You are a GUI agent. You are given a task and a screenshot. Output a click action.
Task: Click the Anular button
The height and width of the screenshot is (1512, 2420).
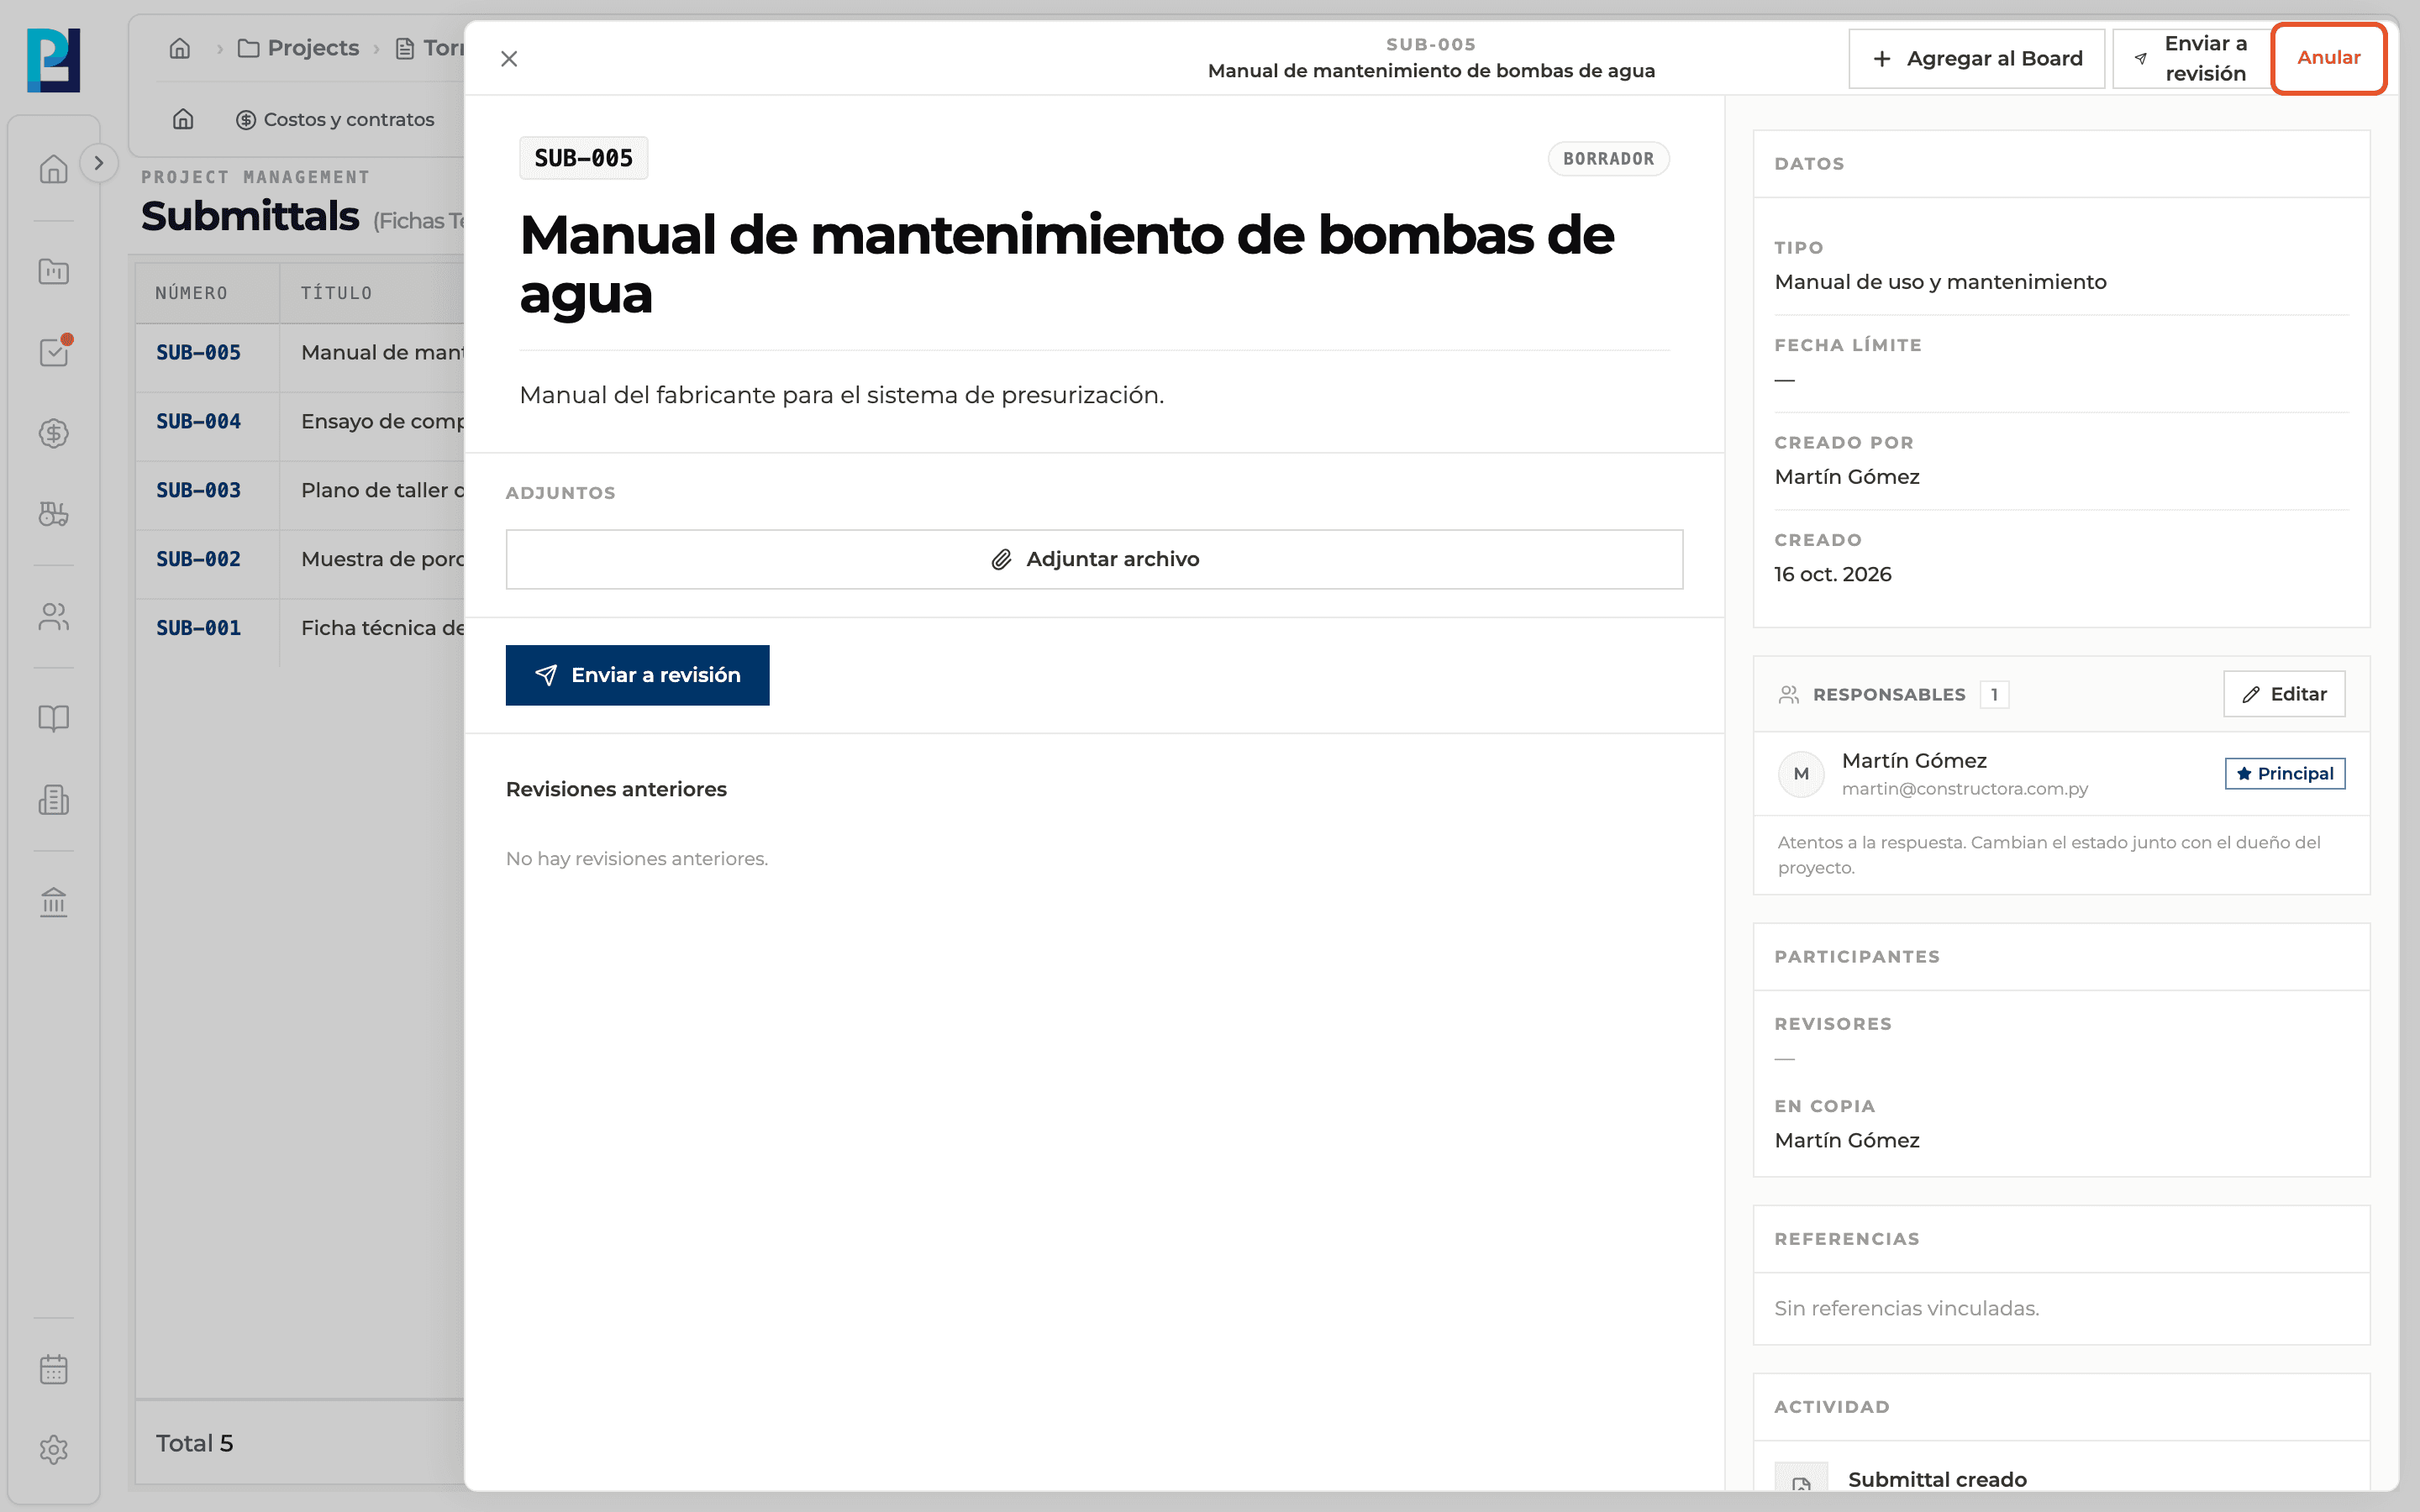2328,58
